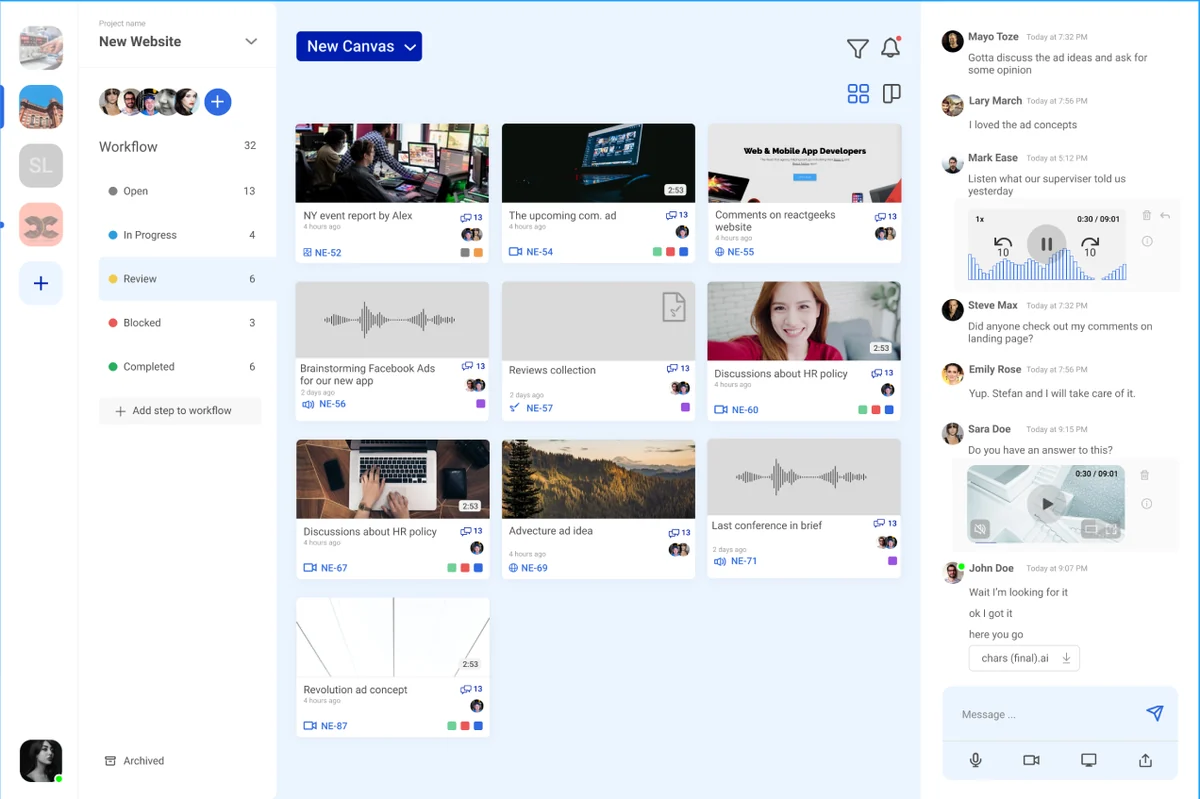Open the NE-71 ticket link

pos(744,561)
